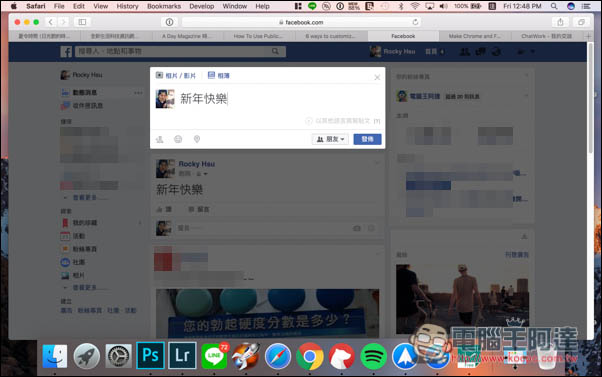This screenshot has width=602, height=377.
Task: Open the account menu arrow in the Facebook header
Action: [x=533, y=51]
